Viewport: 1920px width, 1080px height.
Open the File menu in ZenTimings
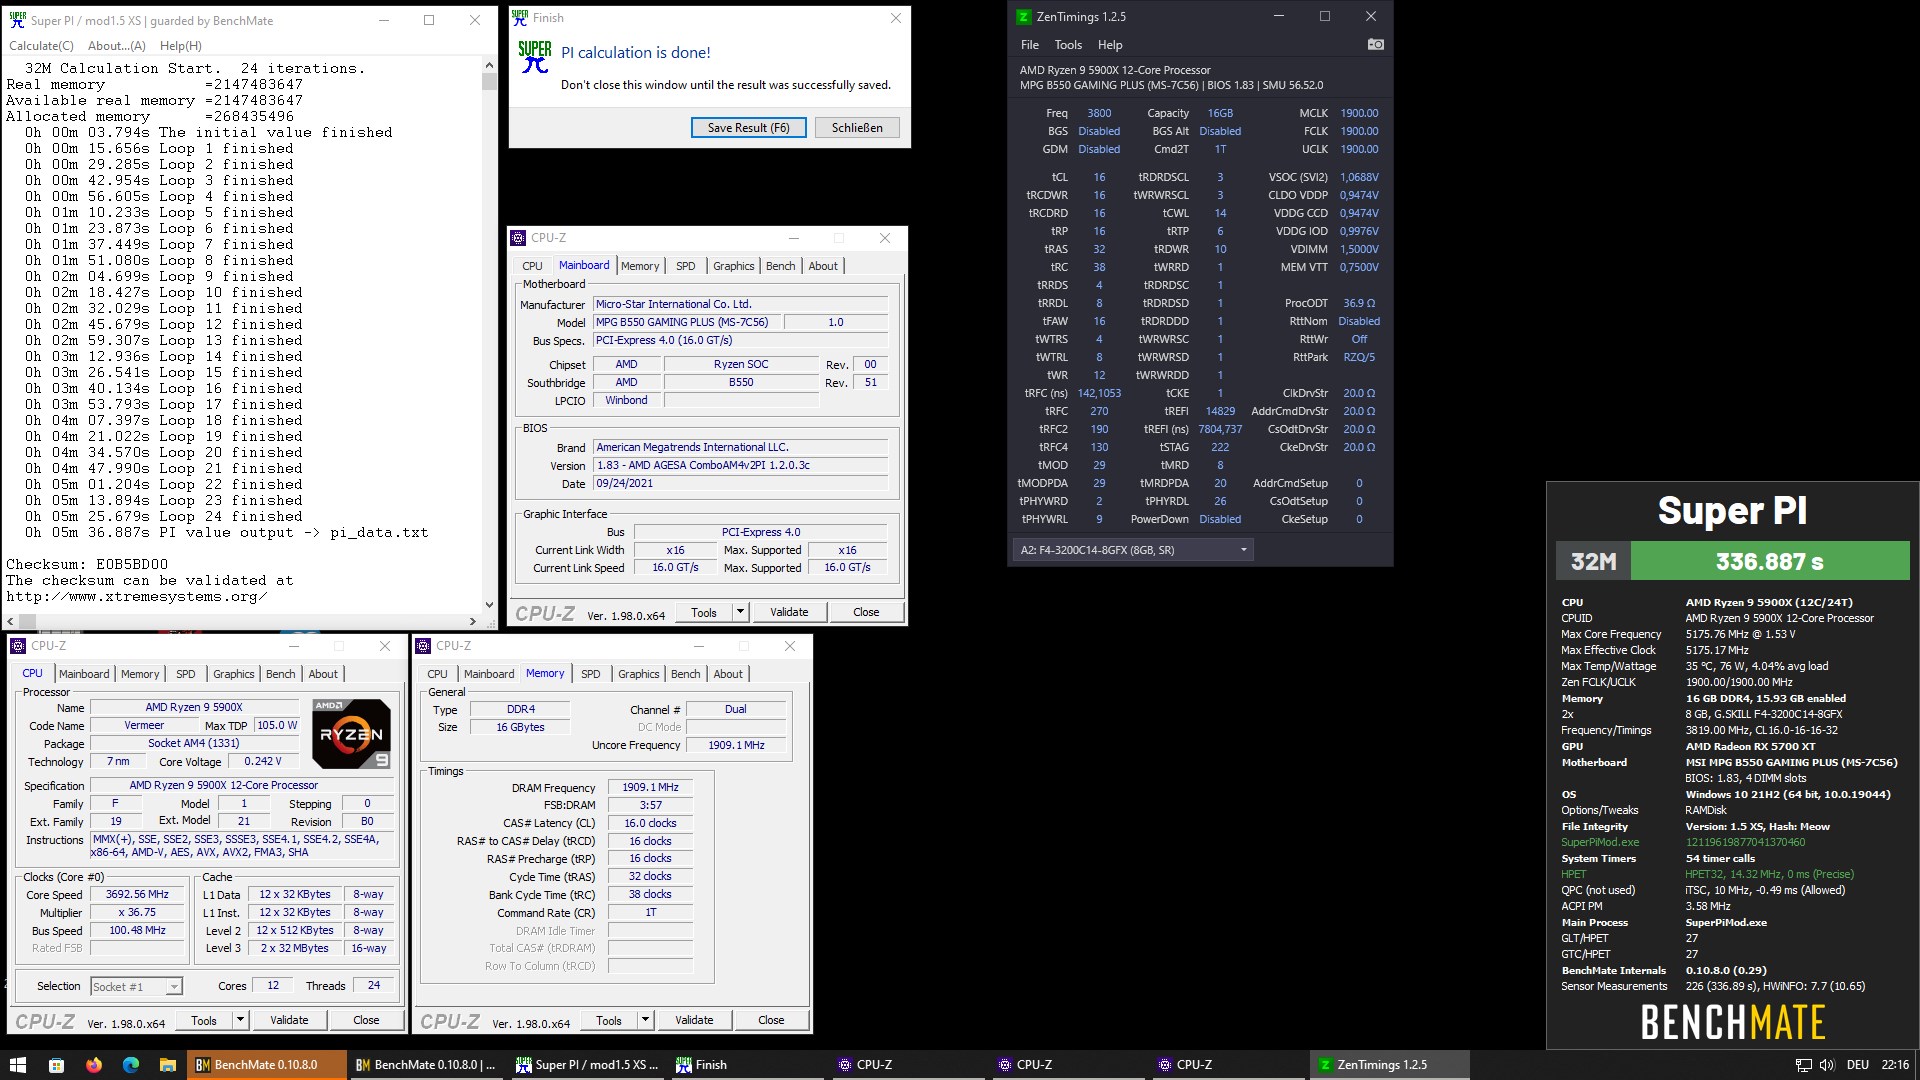coord(1029,45)
